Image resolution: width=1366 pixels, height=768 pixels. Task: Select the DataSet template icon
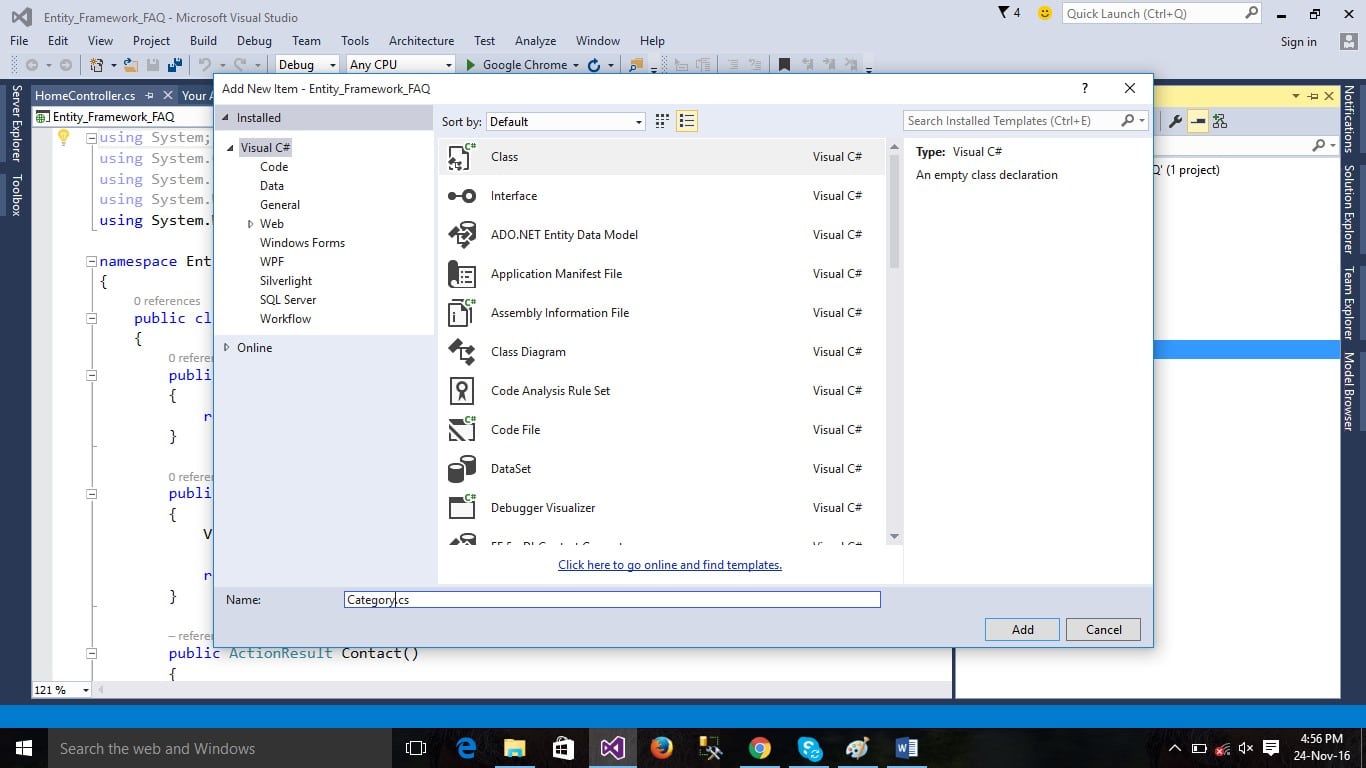tap(462, 469)
